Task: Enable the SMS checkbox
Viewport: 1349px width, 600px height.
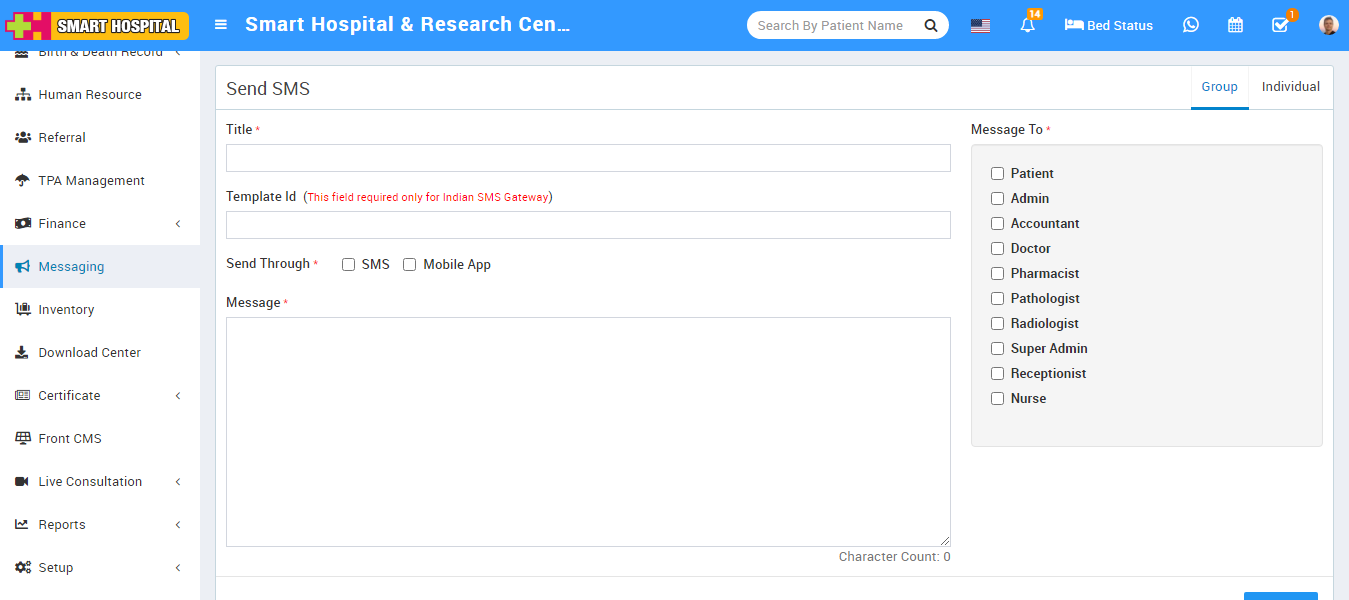Action: click(x=349, y=265)
